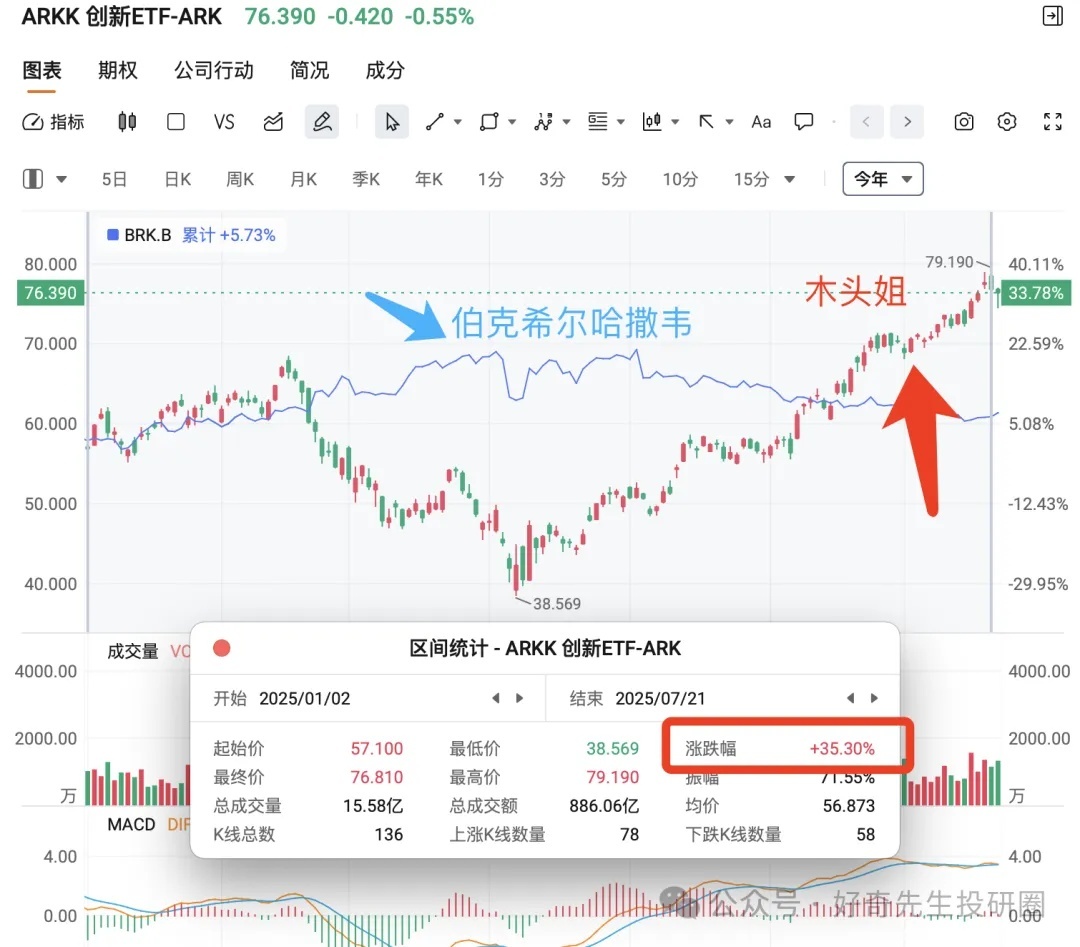Select the trend line drawing tool
1080x947 pixels.
coord(435,122)
